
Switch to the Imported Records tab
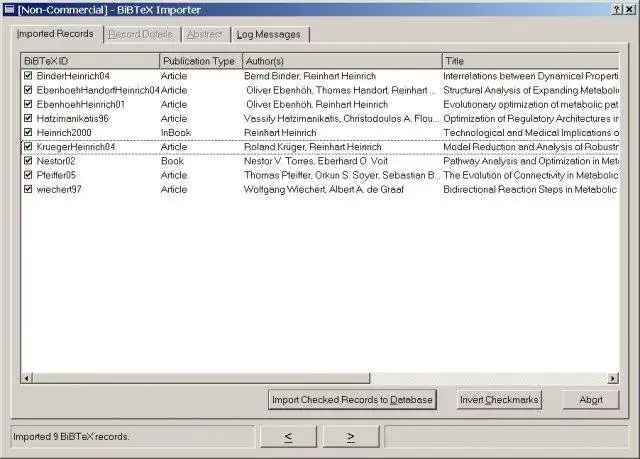(x=55, y=33)
